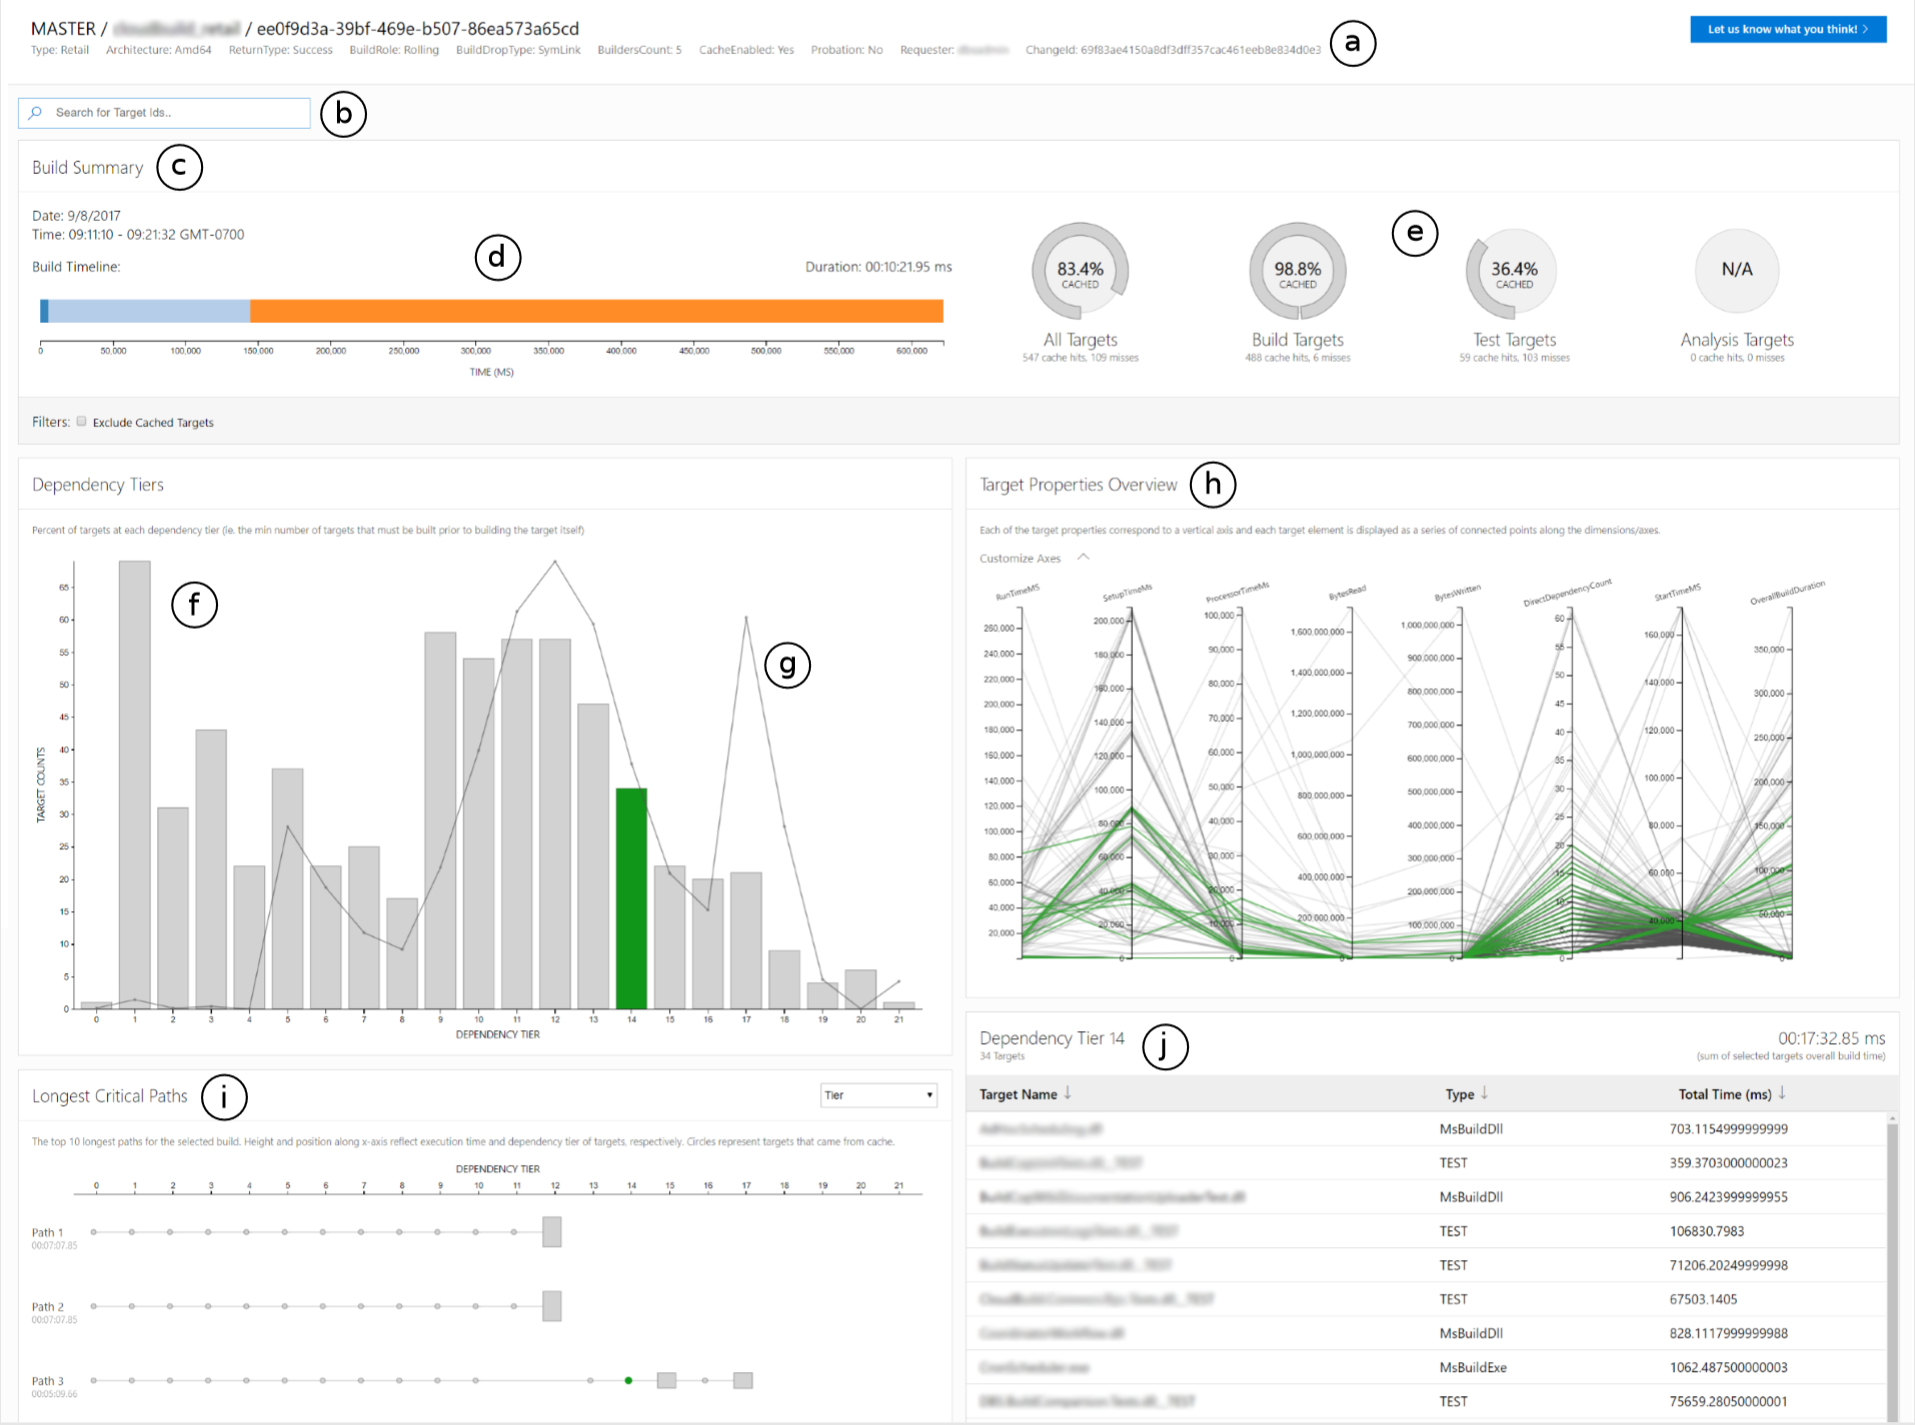The image size is (1915, 1425).
Task: Sort the table by the Target Name arrow
Action: (x=1068, y=1093)
